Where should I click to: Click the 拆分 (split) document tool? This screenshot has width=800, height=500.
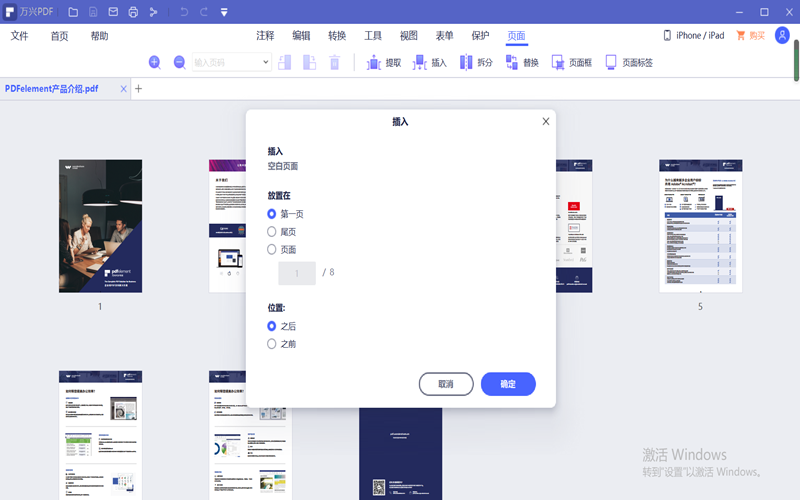pos(475,62)
